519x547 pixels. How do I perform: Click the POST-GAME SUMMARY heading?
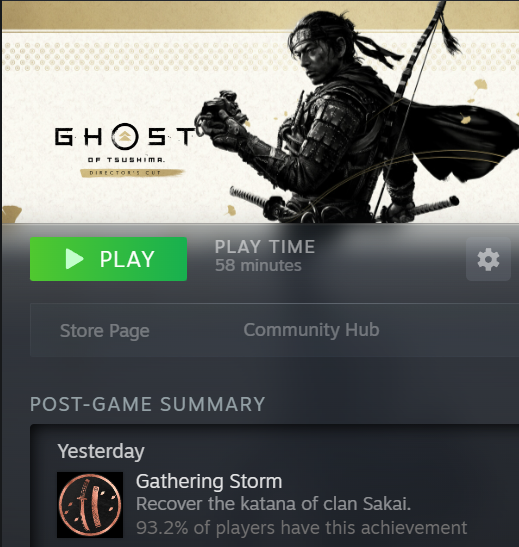pos(148,404)
